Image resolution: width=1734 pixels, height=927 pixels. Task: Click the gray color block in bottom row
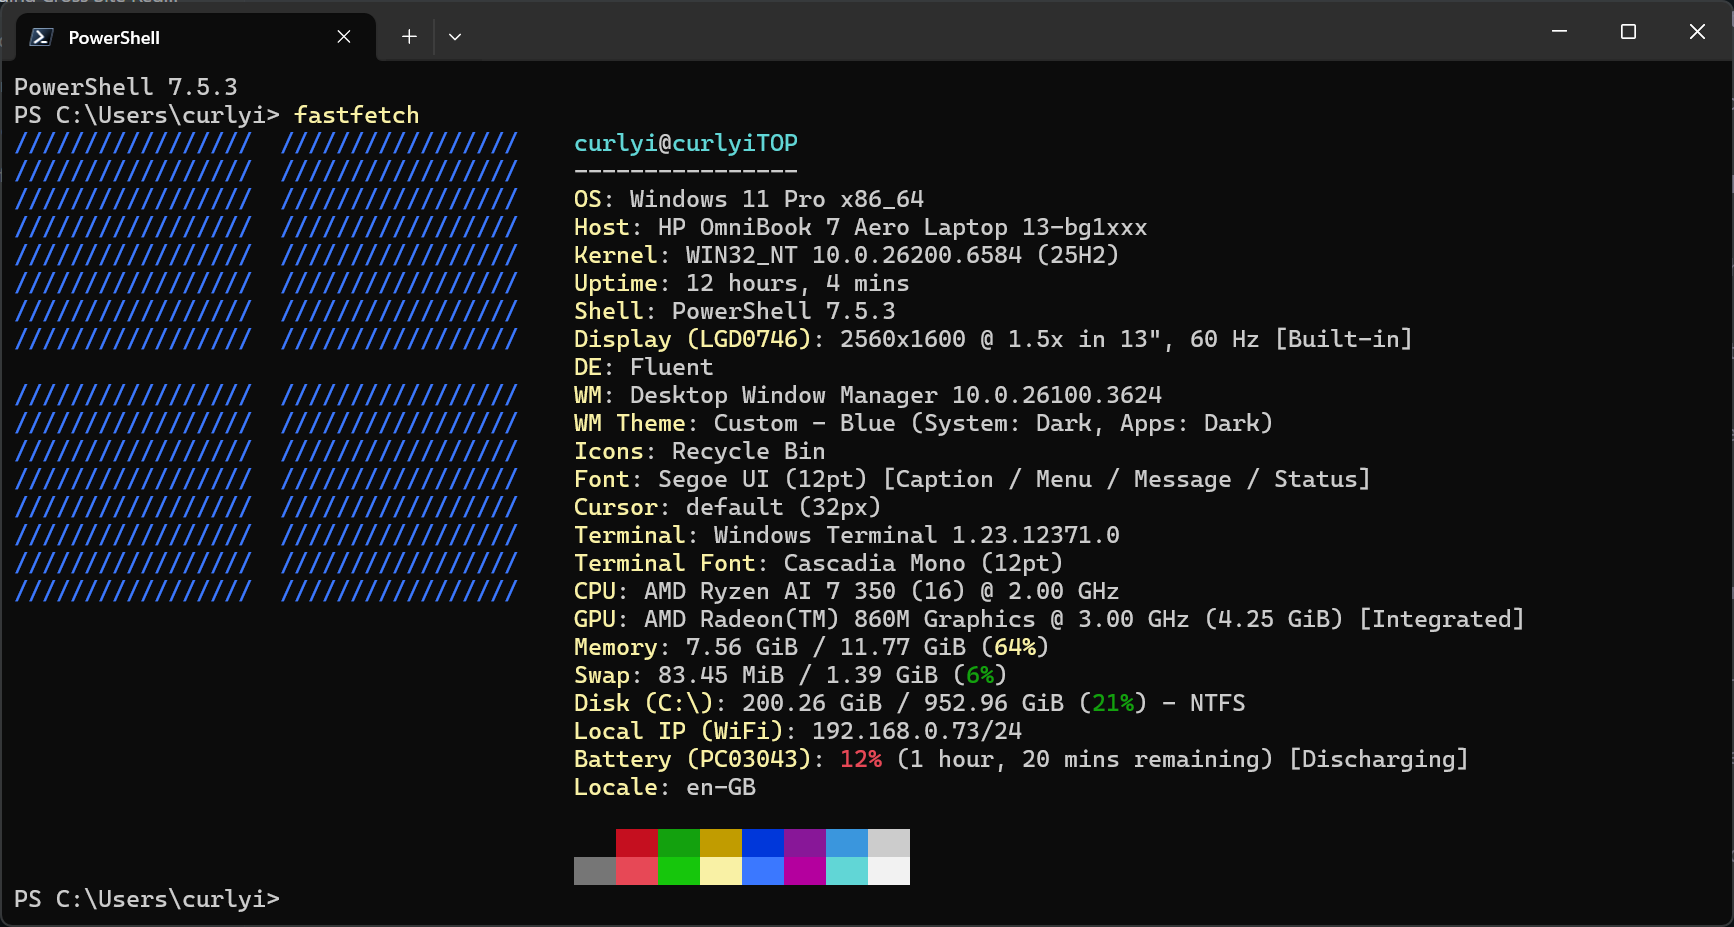(x=594, y=871)
